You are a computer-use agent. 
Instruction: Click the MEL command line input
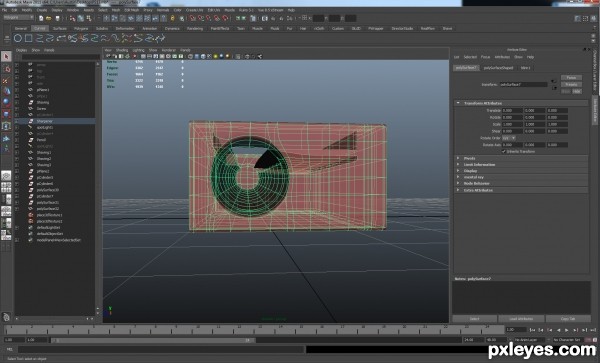tap(161, 349)
